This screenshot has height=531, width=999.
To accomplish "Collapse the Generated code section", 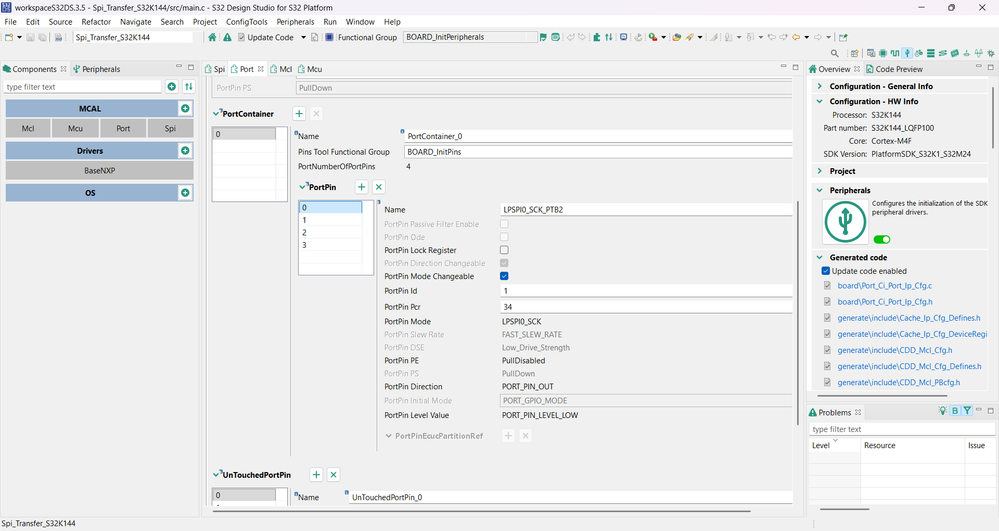I will click(x=820, y=258).
